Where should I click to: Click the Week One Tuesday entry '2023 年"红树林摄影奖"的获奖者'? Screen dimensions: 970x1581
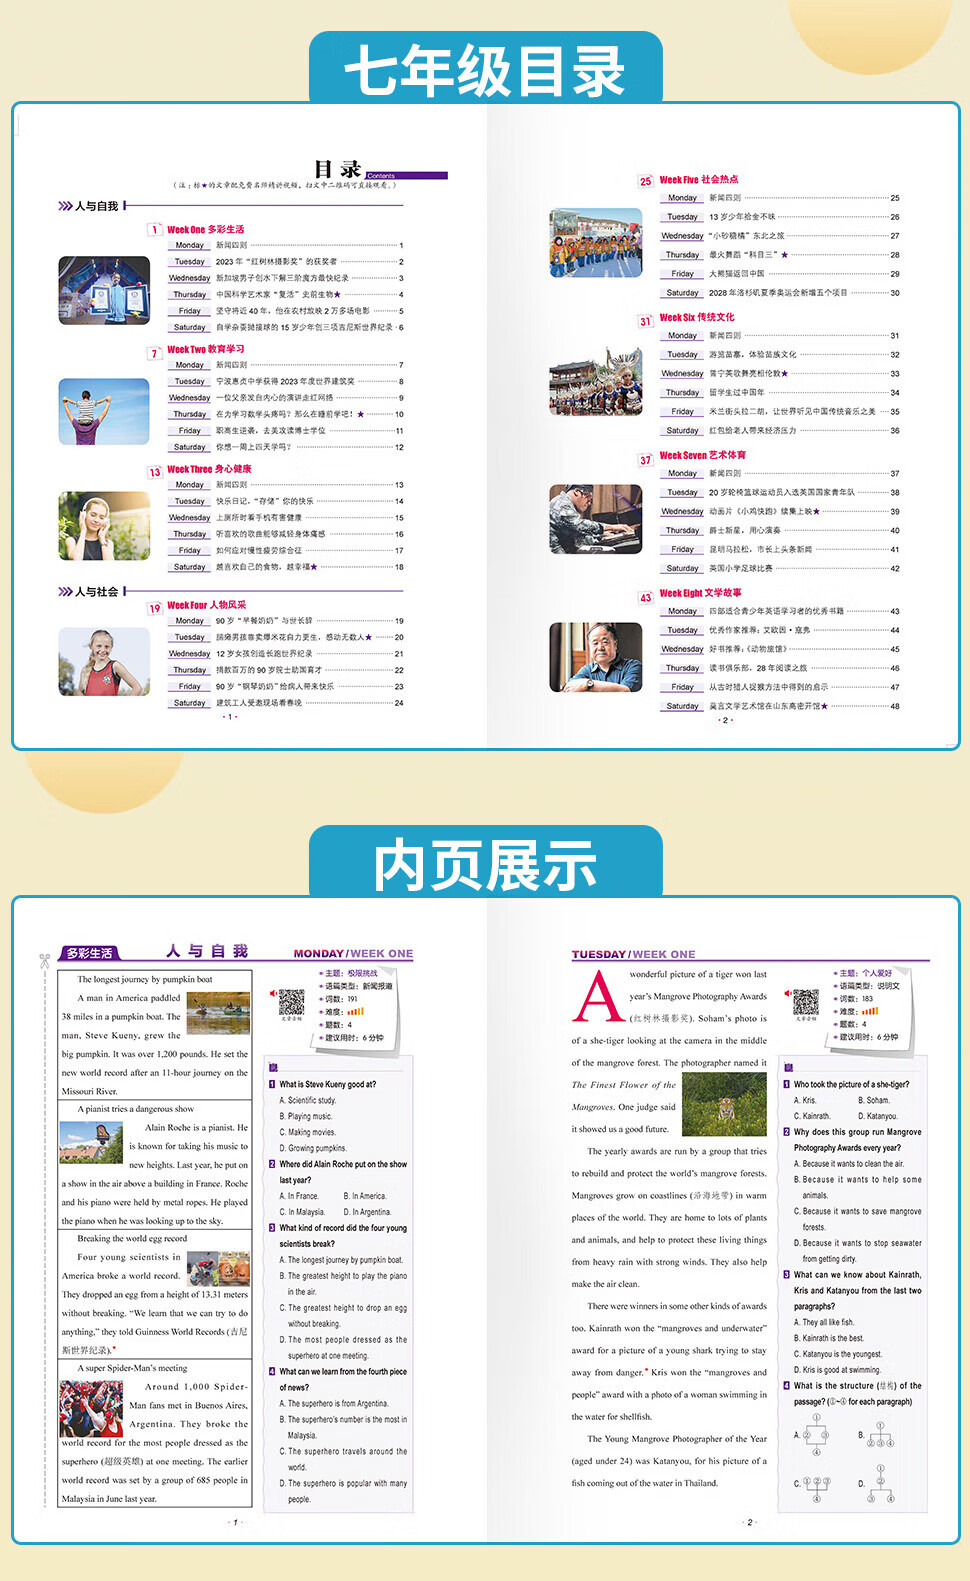pos(277,261)
